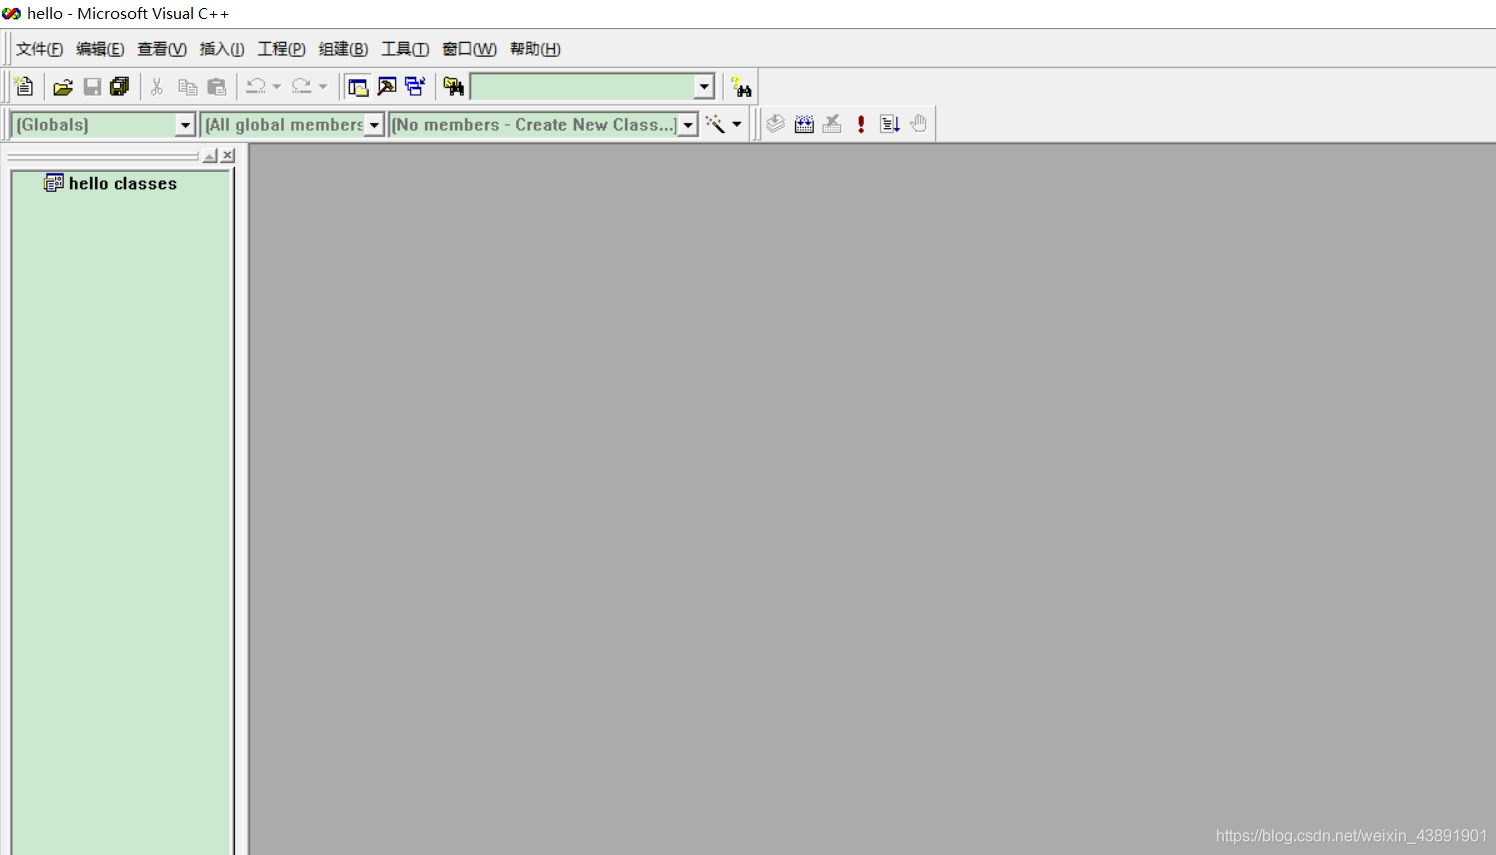Screen dimensions: 1496x855
Task: Toggle the Output window icon
Action: click(387, 87)
